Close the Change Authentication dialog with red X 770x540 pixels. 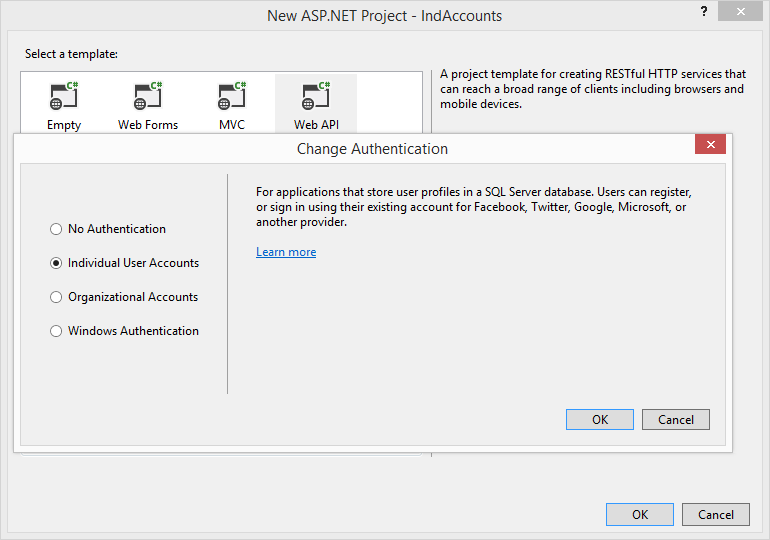(710, 145)
